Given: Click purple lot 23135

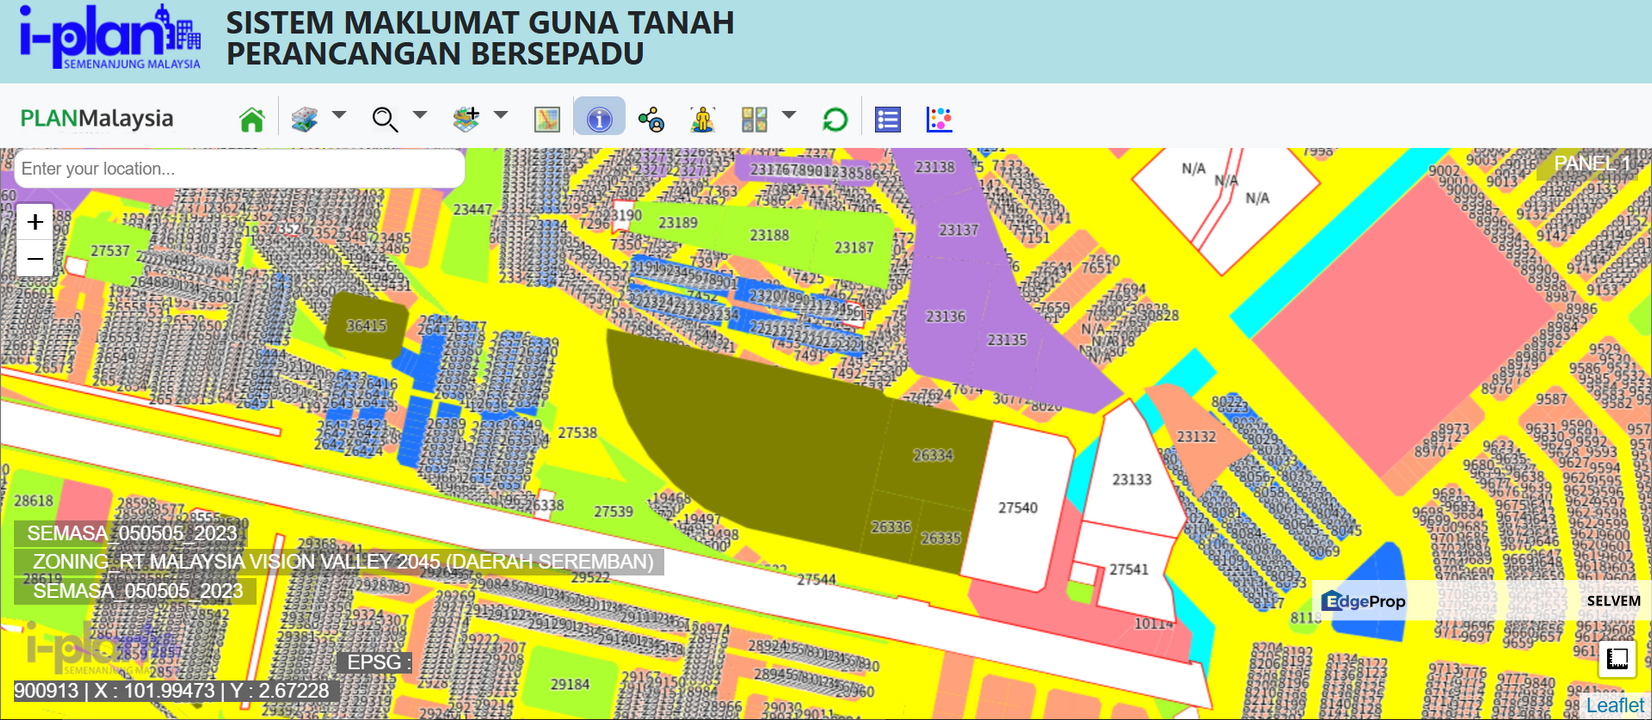Looking at the screenshot, I should click(x=1007, y=340).
